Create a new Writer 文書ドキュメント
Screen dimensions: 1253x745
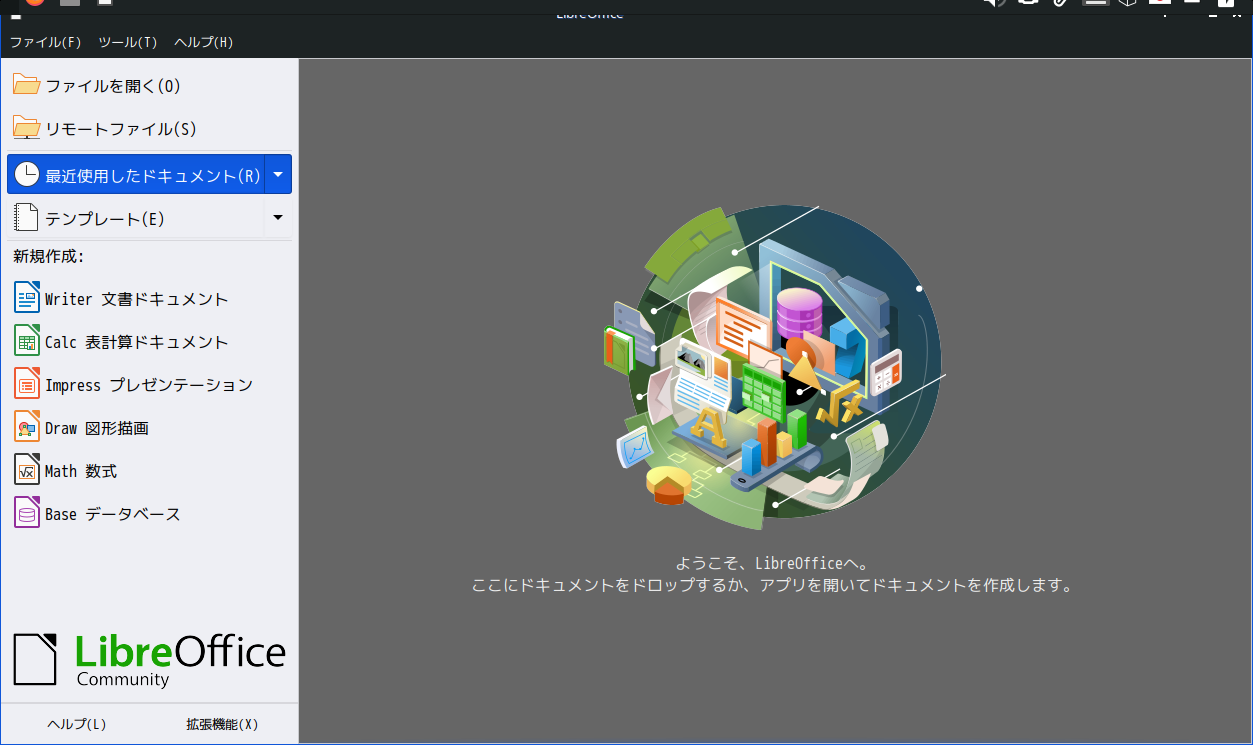(x=121, y=299)
